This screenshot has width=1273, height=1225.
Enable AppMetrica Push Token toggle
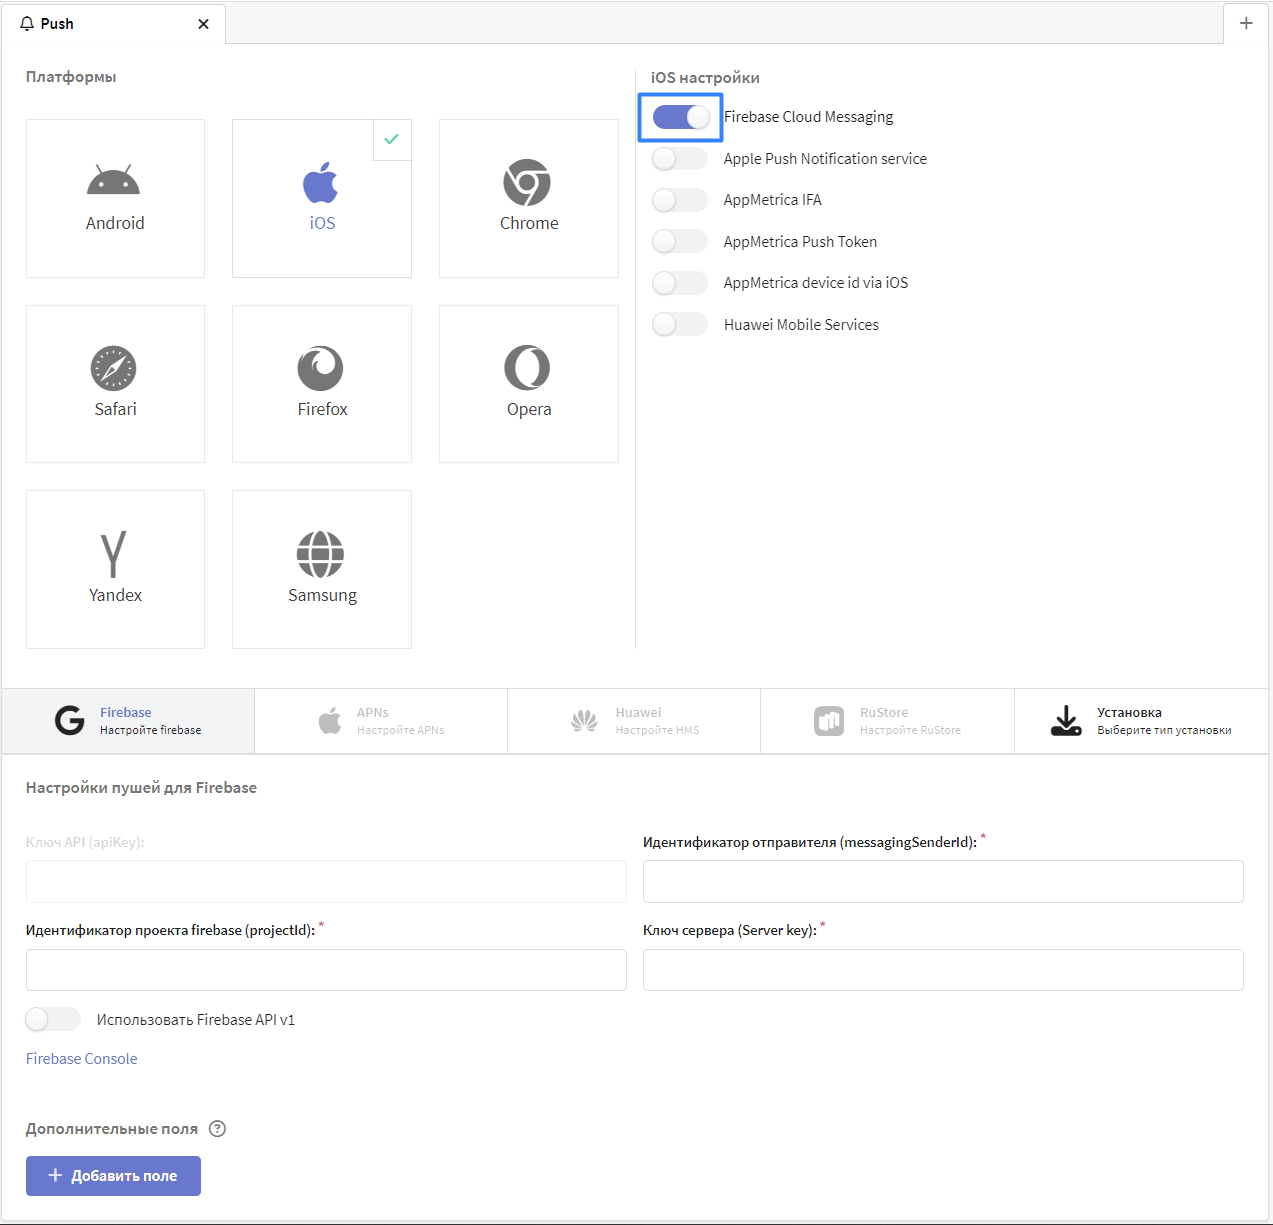[x=680, y=242]
